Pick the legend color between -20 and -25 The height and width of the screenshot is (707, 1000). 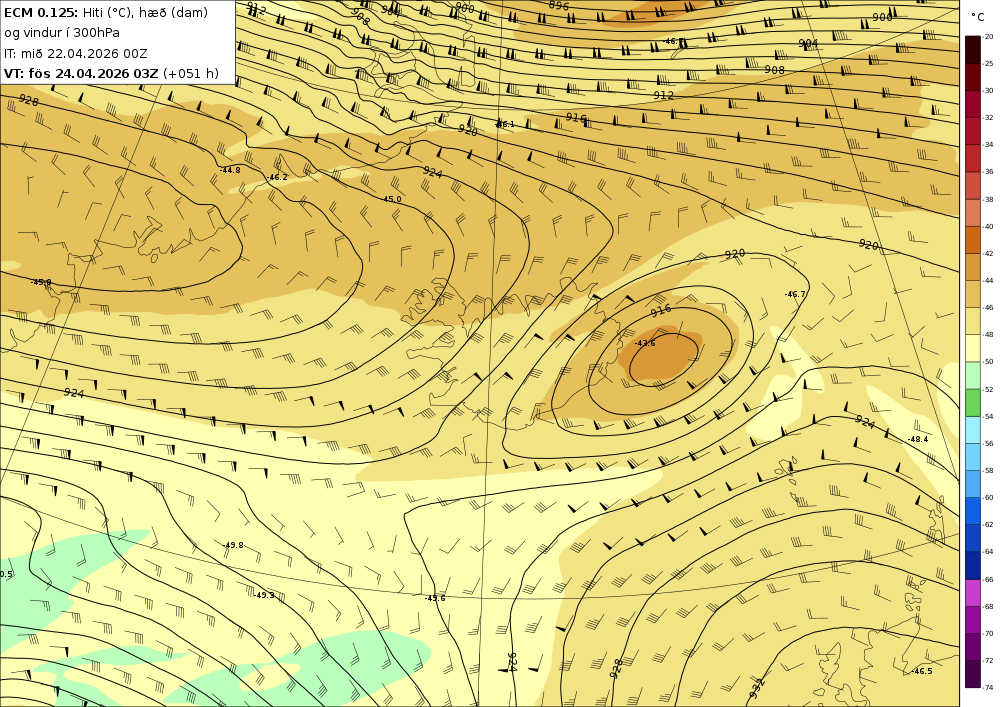[x=973, y=50]
